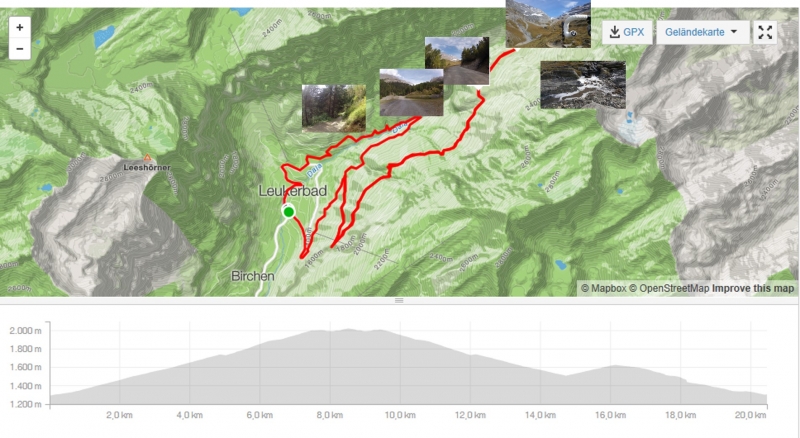Click the green start point marker
Screen dimensions: 800x438
[289, 212]
